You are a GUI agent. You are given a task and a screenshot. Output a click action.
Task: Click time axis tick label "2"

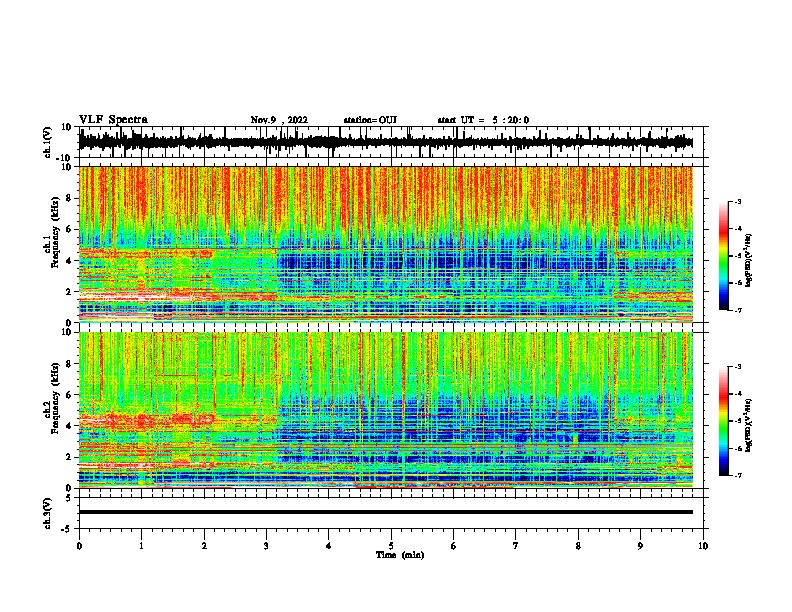pyautogui.click(x=204, y=546)
